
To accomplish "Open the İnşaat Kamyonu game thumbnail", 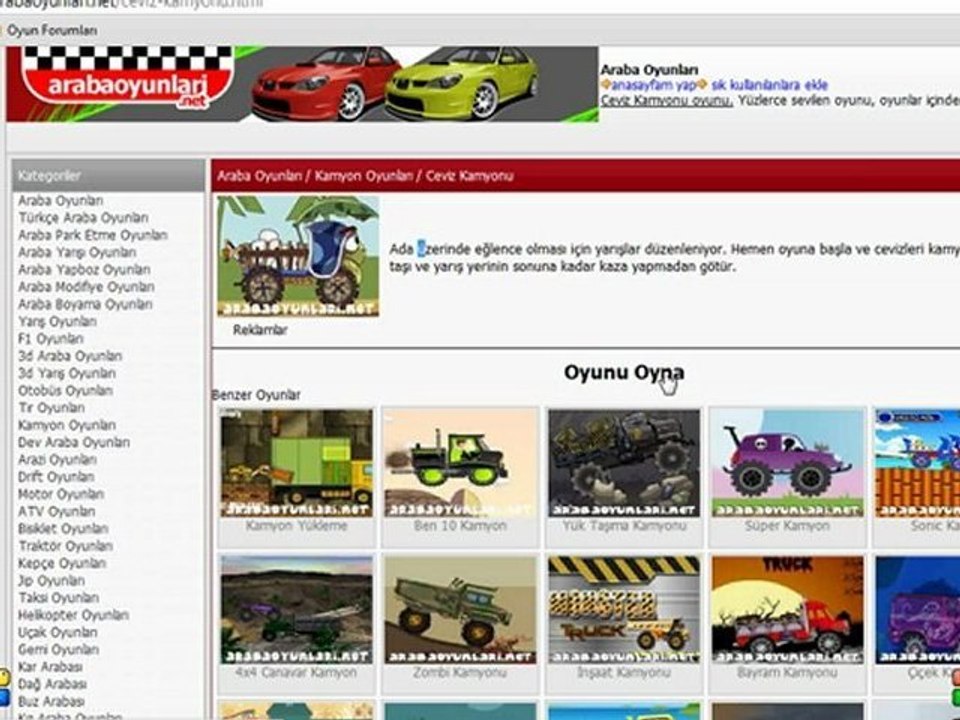I will coord(624,610).
